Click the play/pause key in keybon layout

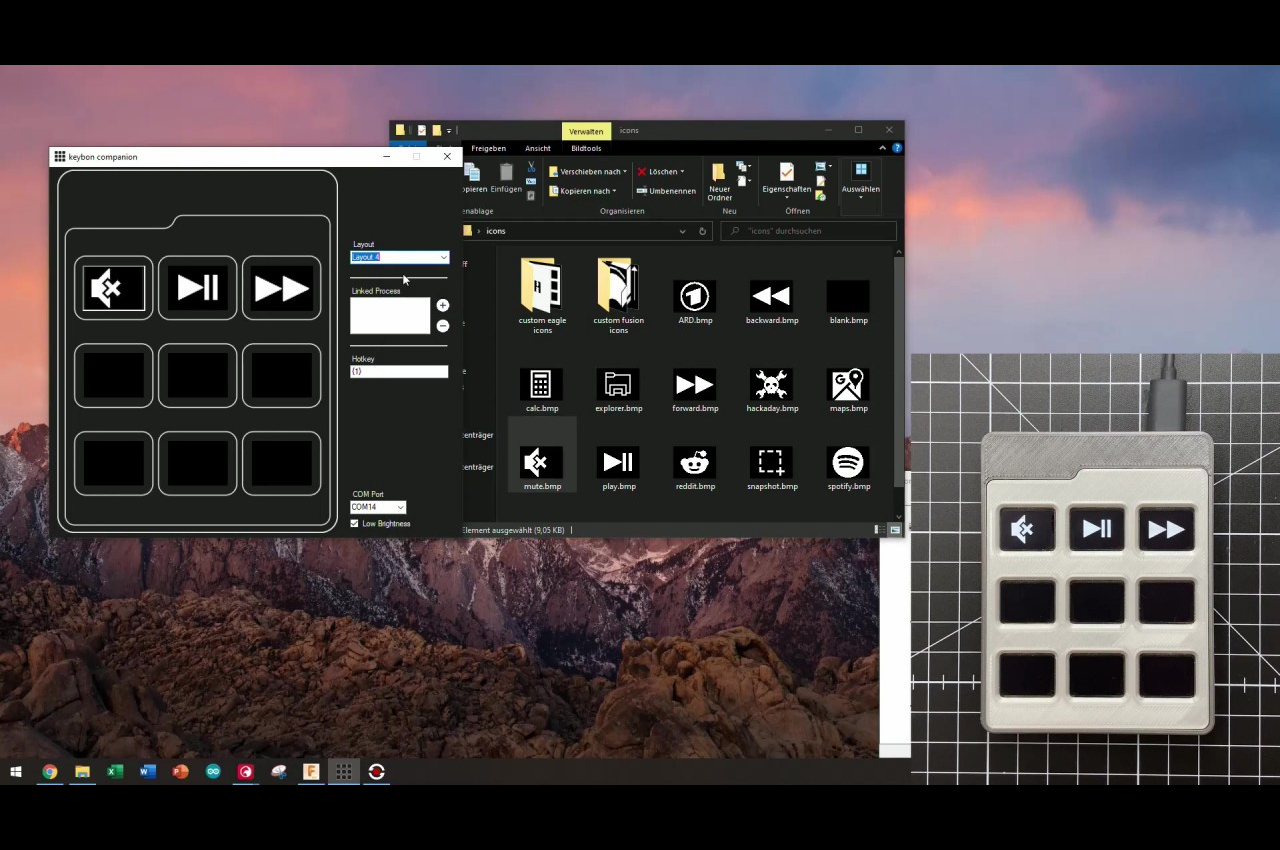[x=197, y=289]
